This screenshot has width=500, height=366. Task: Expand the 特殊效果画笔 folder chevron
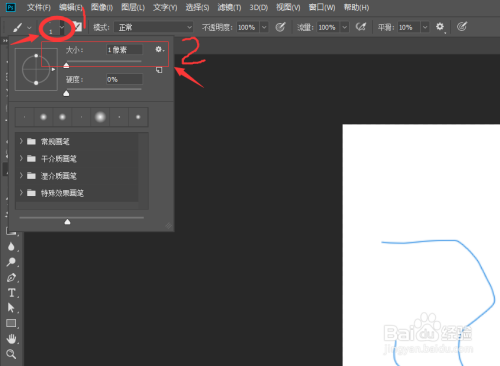click(x=21, y=193)
